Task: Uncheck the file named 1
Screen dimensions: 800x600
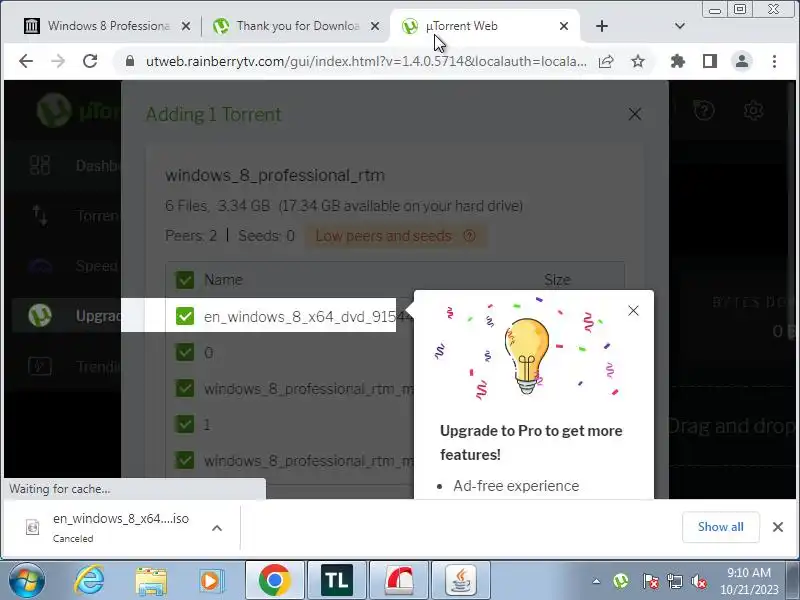Action: tap(185, 424)
